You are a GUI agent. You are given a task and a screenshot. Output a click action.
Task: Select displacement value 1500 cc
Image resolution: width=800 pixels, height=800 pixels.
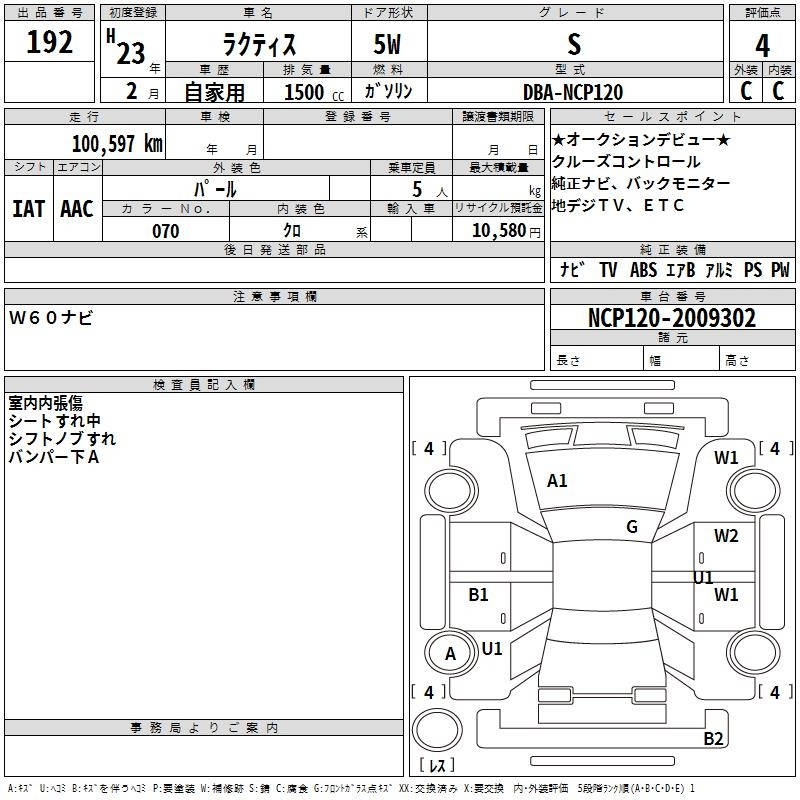pyautogui.click(x=314, y=92)
